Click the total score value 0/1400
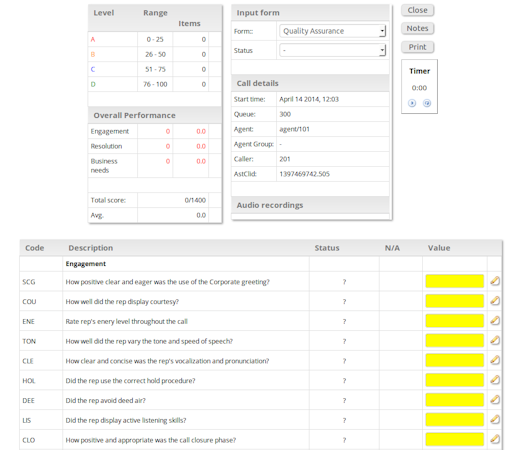The width and height of the screenshot is (518, 450). pos(195,200)
